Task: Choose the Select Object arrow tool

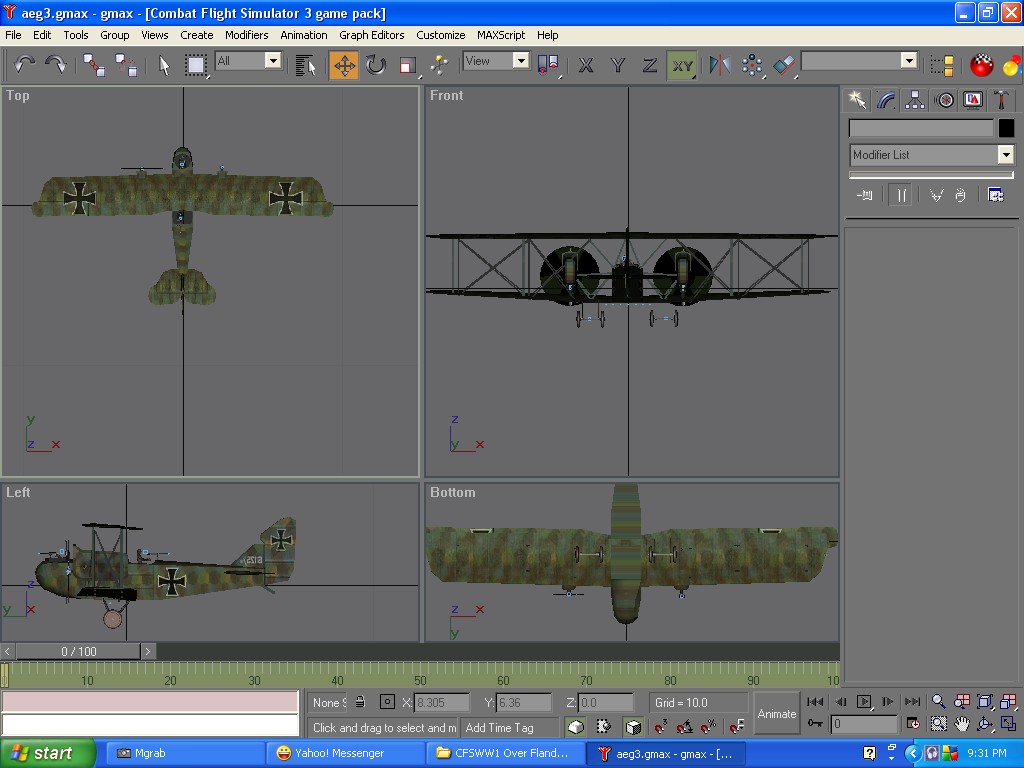Action: coord(164,65)
